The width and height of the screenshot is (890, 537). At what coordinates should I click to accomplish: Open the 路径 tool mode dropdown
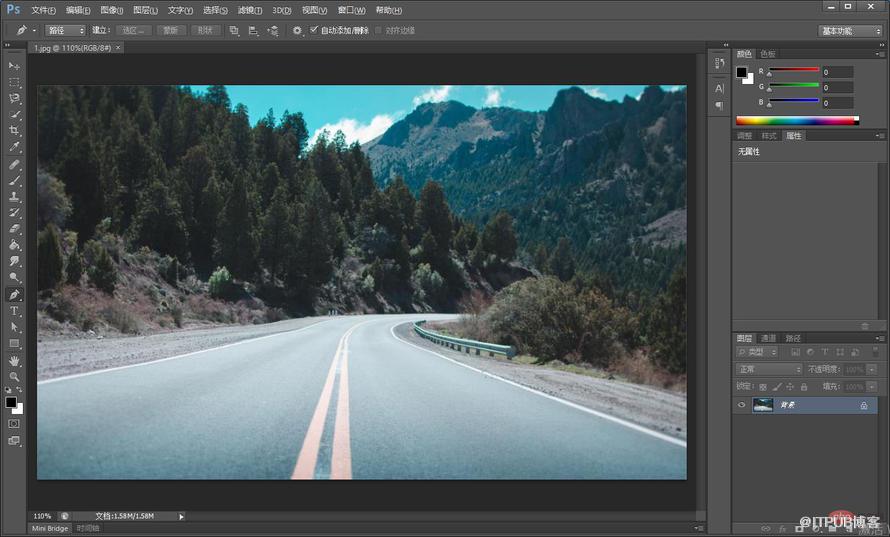pyautogui.click(x=65, y=31)
